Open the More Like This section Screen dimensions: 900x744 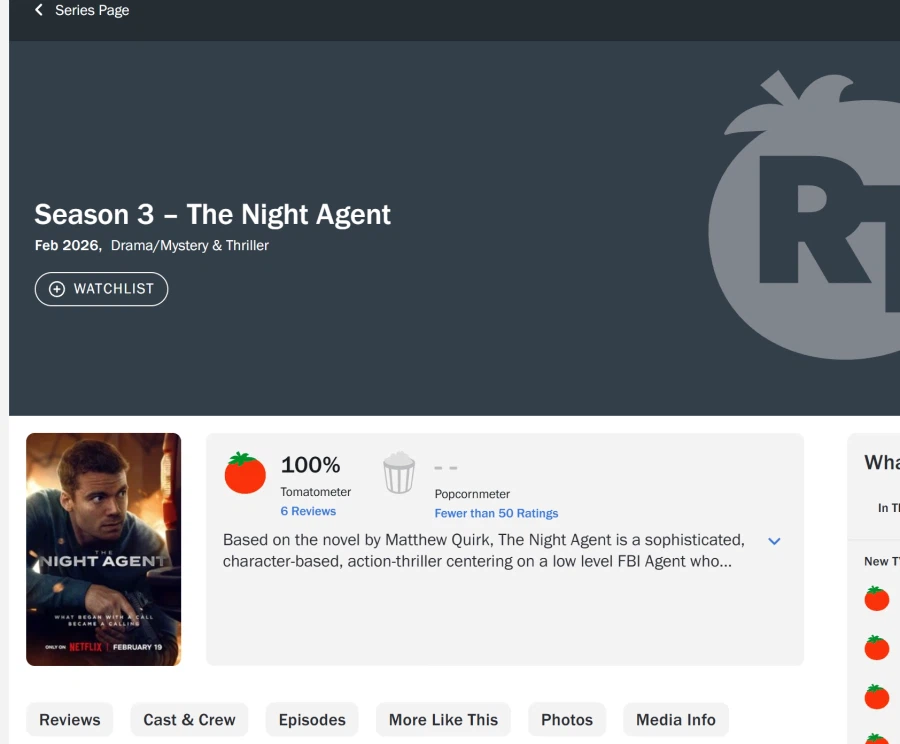[443, 720]
